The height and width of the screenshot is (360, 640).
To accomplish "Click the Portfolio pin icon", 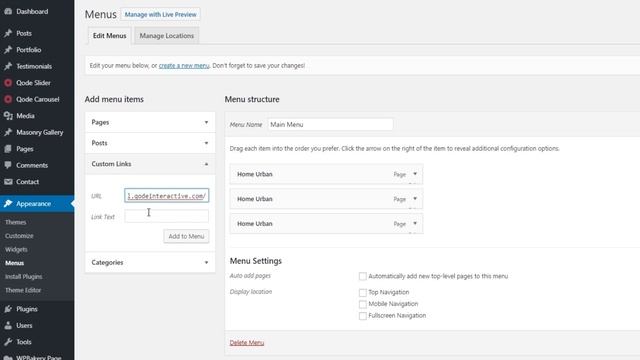I will tap(8, 50).
